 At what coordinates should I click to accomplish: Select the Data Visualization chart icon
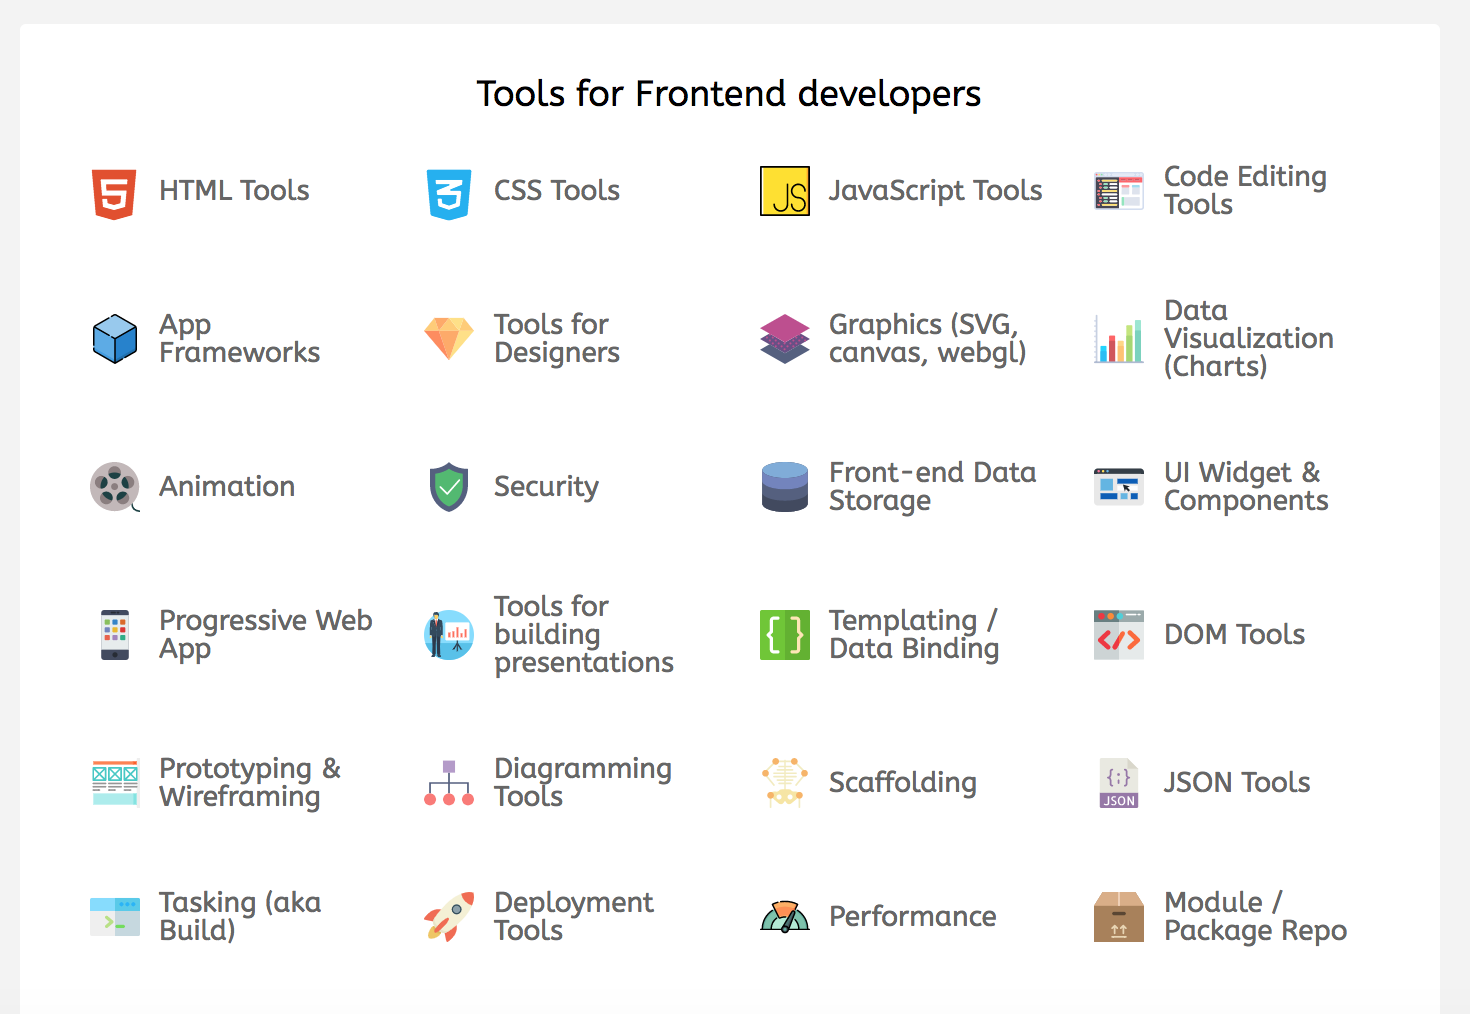[1118, 339]
